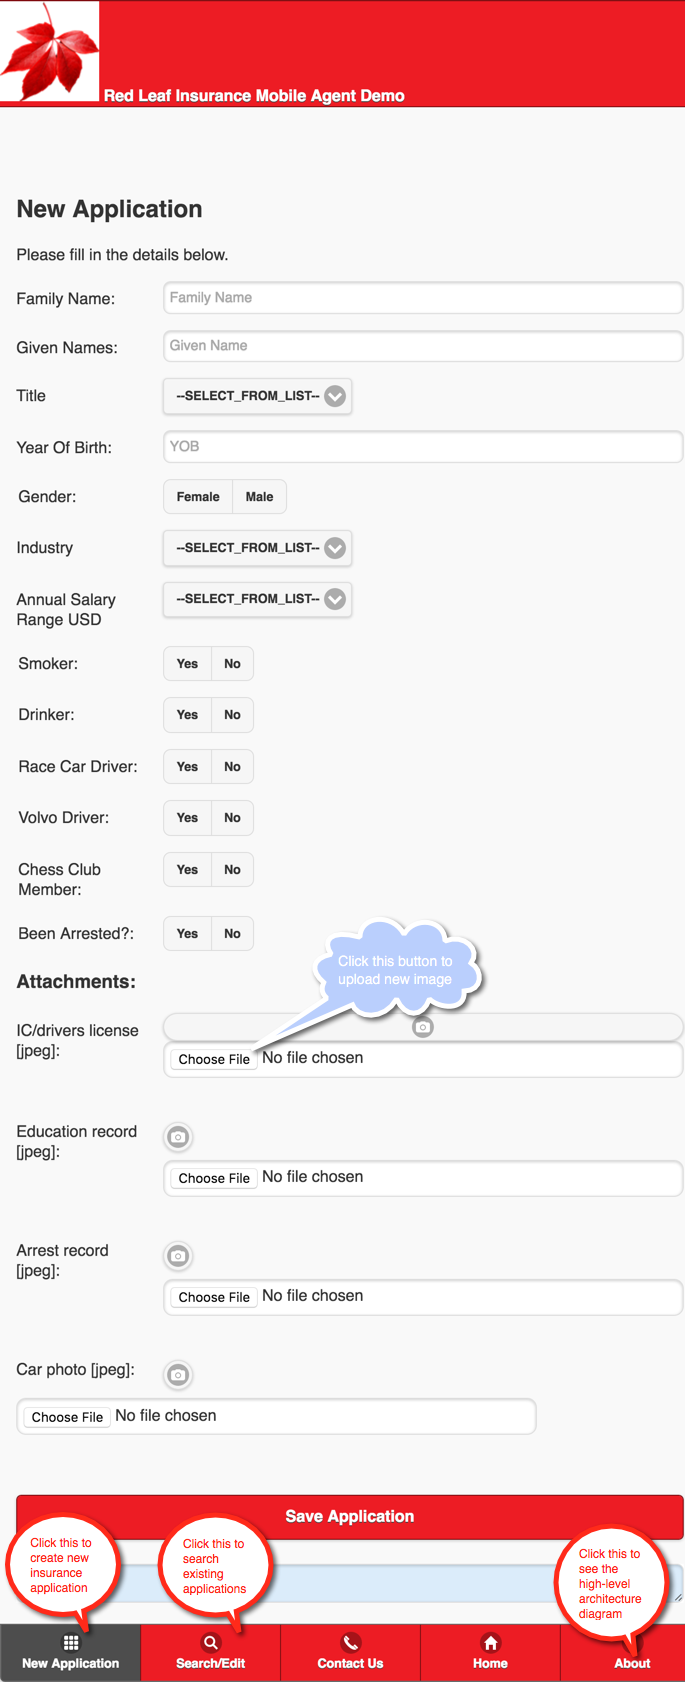Click the Contact Us phone icon

pos(350,1642)
